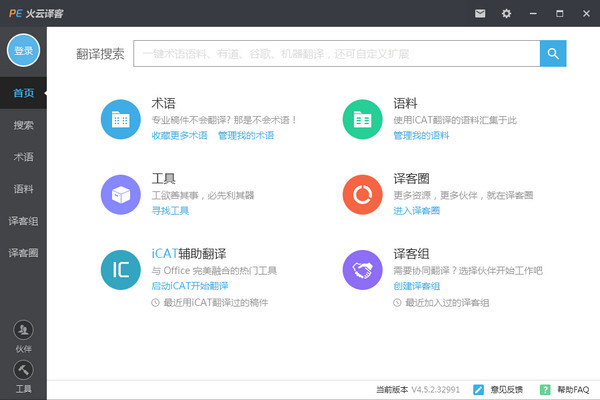Image resolution: width=600 pixels, height=400 pixels.
Task: Click the blue search magnifier button
Action: (553, 53)
